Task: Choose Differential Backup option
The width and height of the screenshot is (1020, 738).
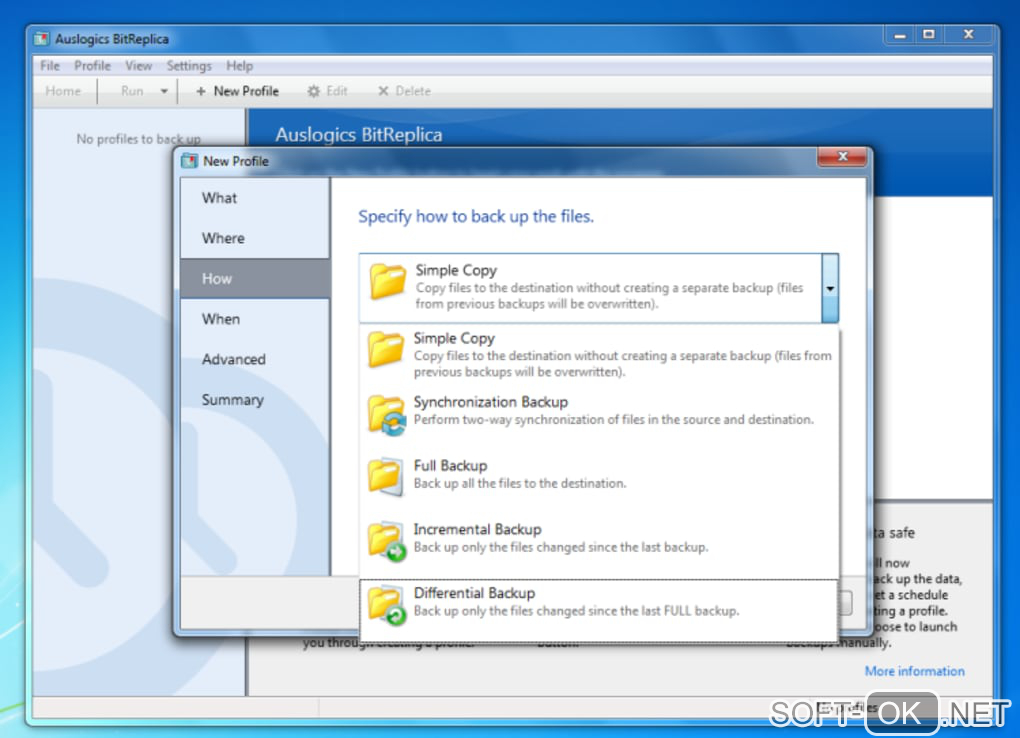Action: click(x=599, y=608)
